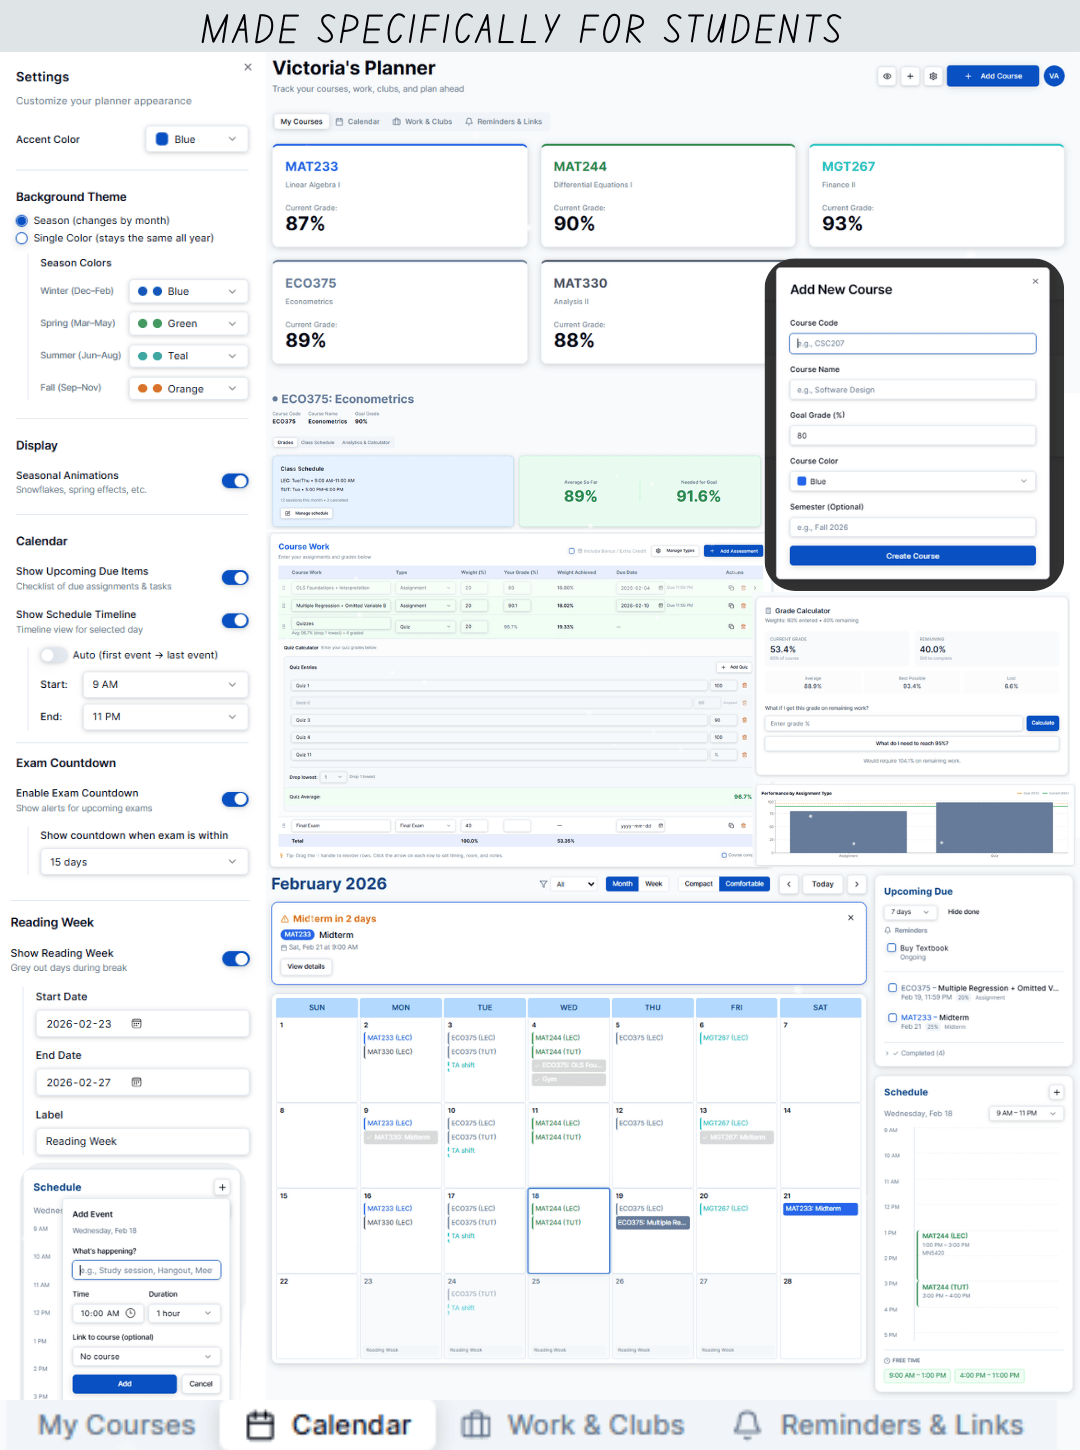The width and height of the screenshot is (1080, 1450).
Task: Select Month calendar view
Action: tap(622, 884)
